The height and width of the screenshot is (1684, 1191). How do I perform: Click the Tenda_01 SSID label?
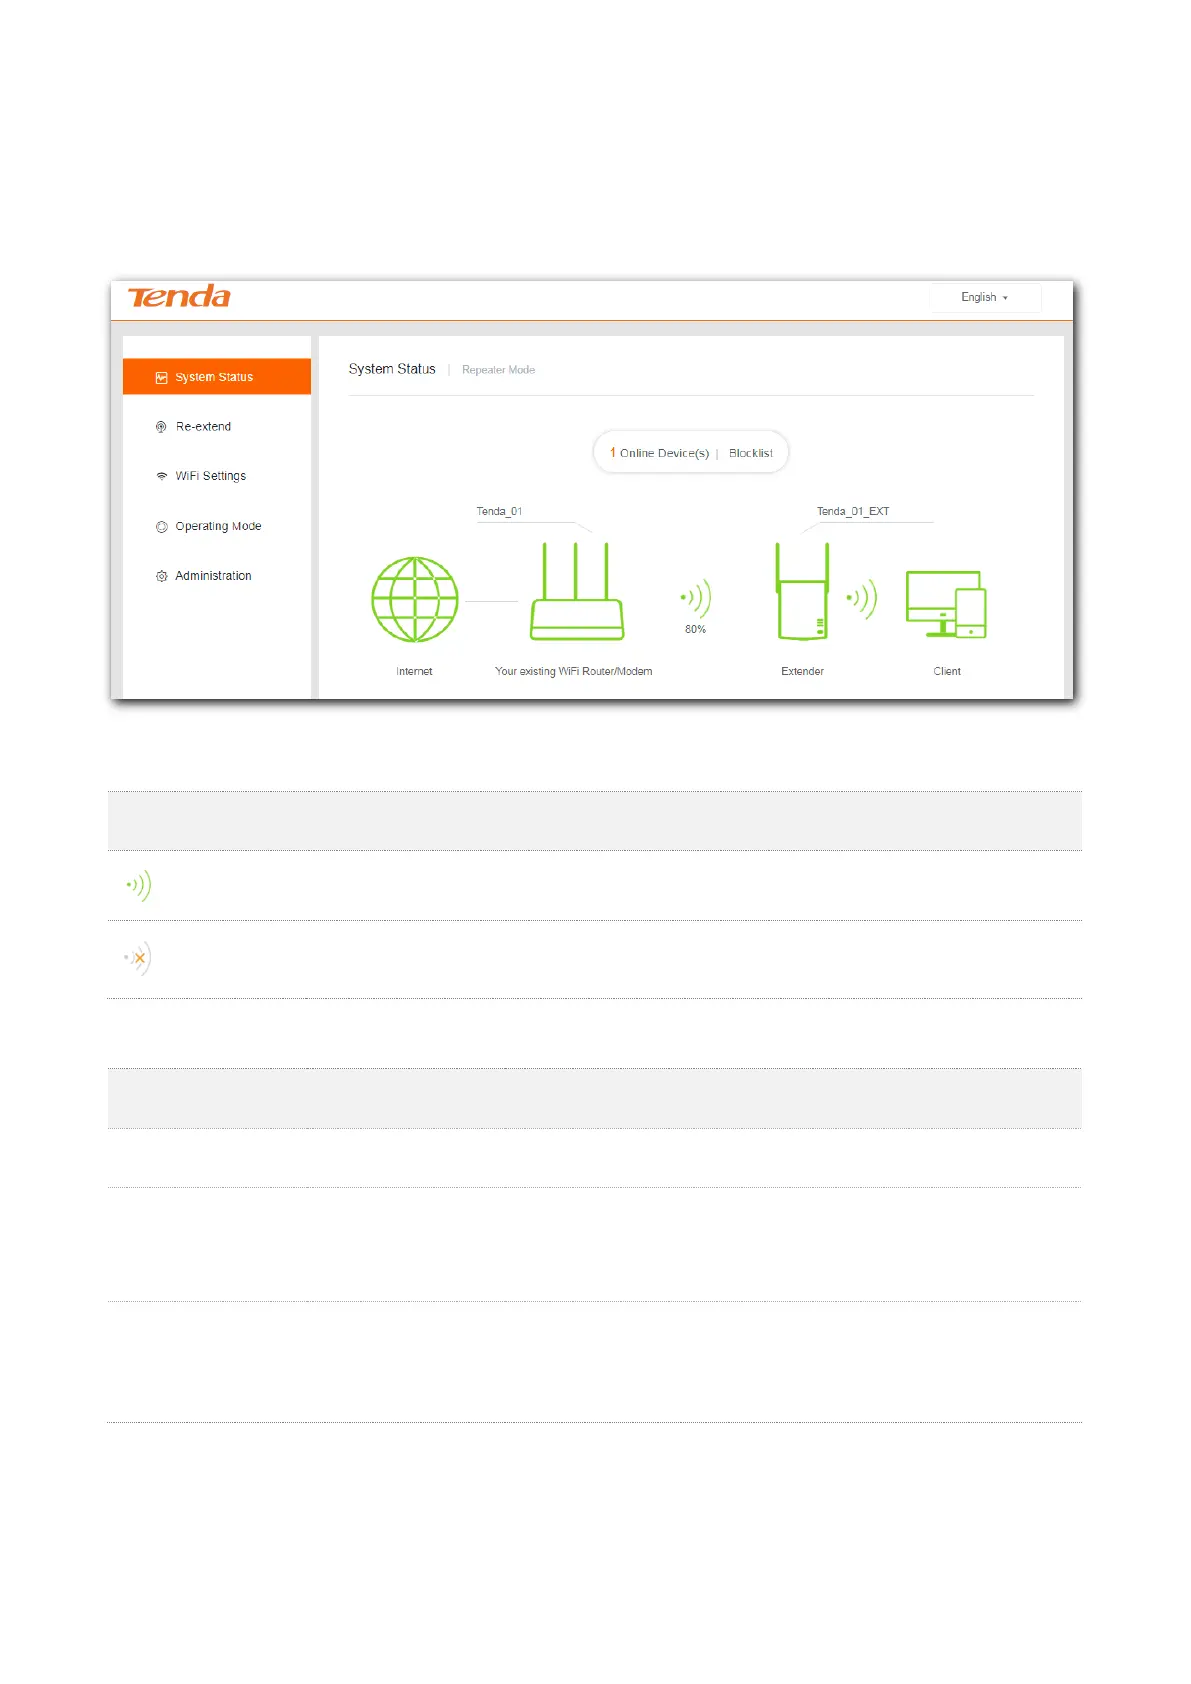tap(499, 511)
